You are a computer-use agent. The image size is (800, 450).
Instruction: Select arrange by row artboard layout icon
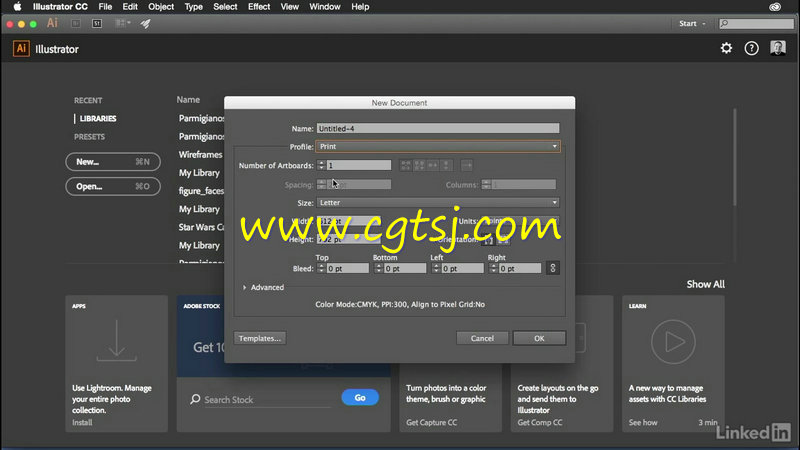point(433,165)
